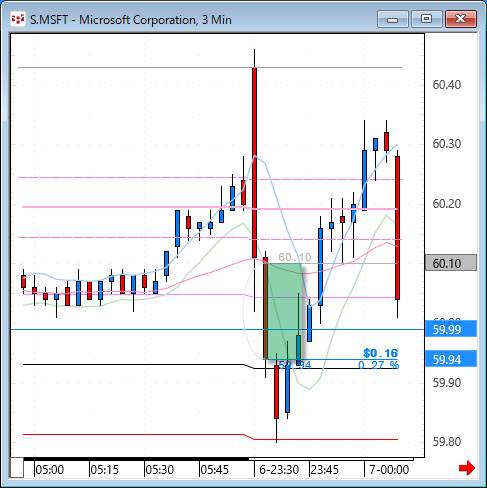Click the 7-00:00 time axis label
Image resolution: width=487 pixels, height=488 pixels.
pyautogui.click(x=389, y=470)
